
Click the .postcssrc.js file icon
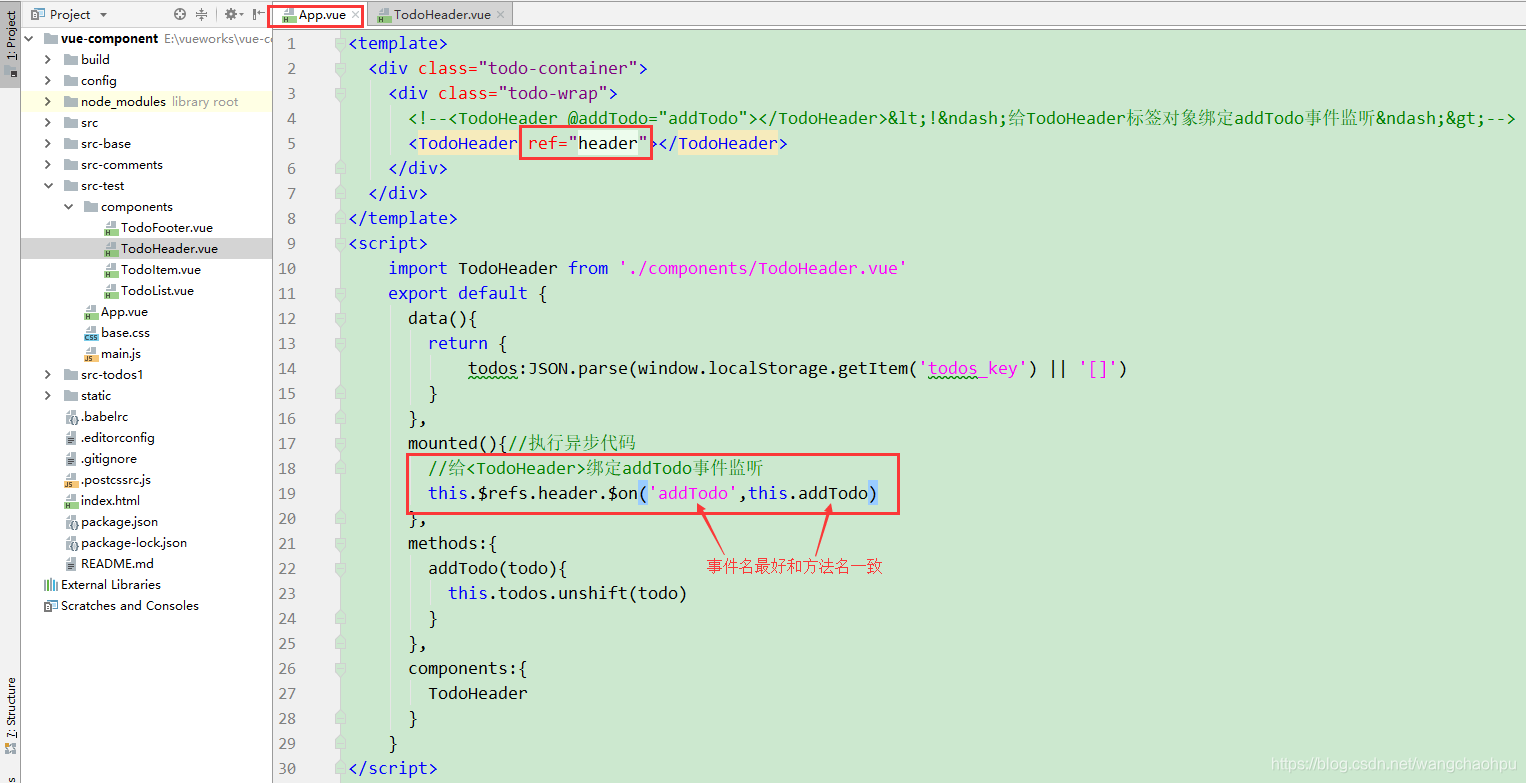tap(71, 480)
